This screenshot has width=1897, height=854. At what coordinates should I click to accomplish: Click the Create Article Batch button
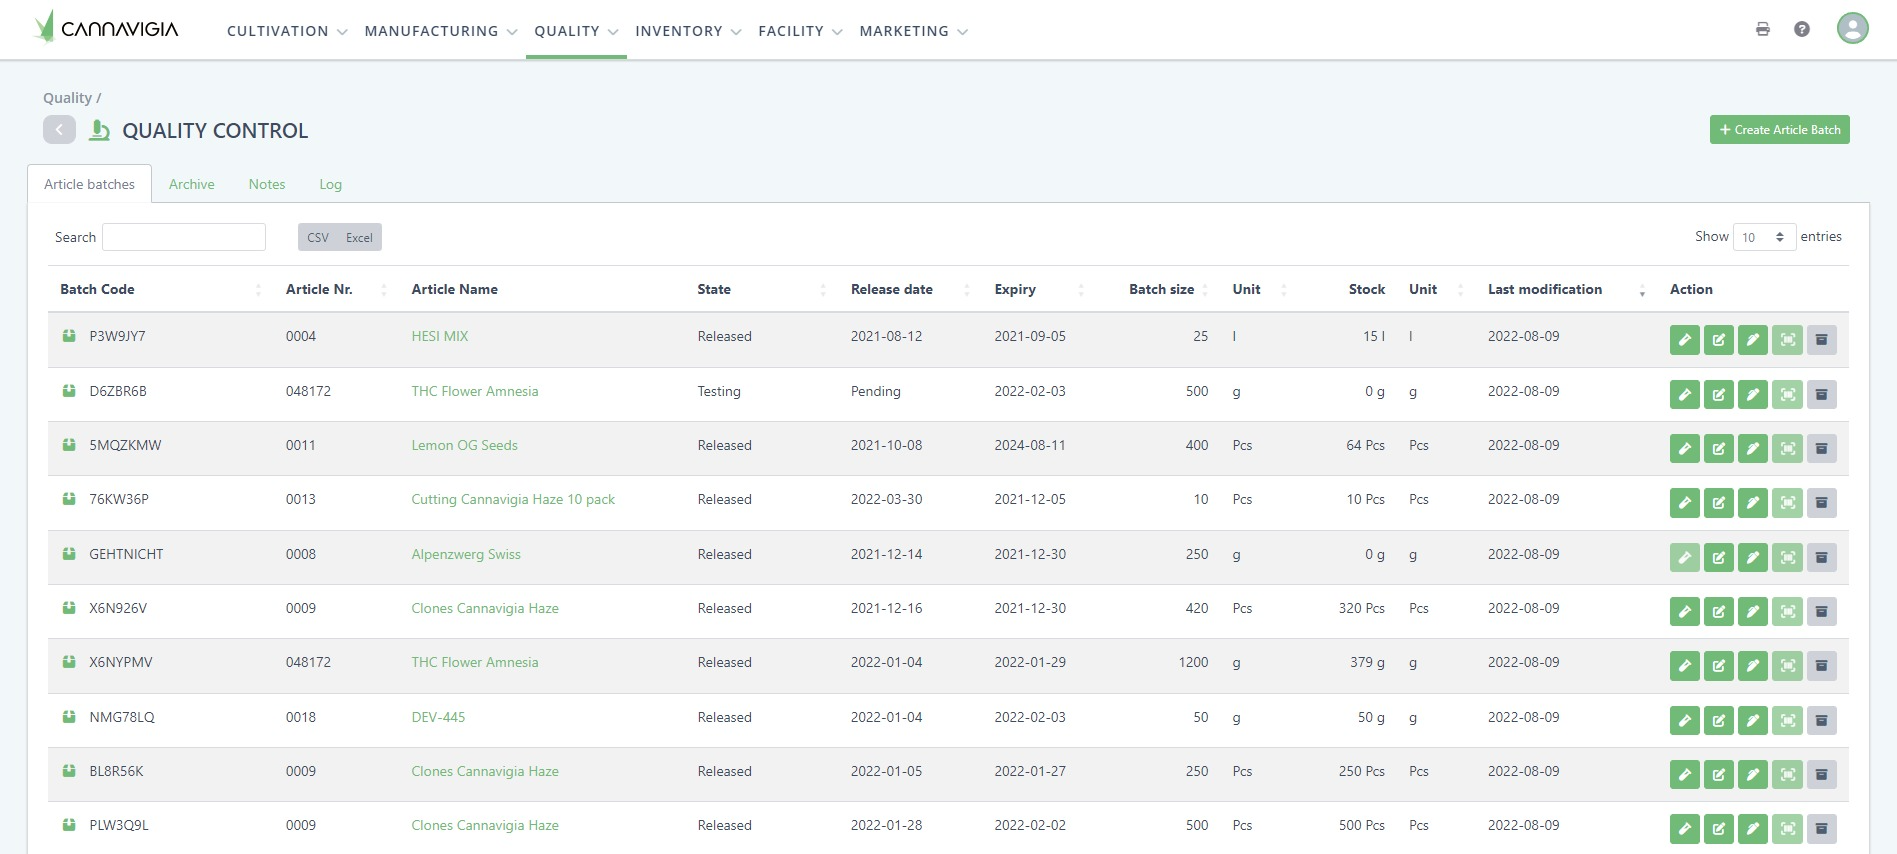[x=1779, y=130]
